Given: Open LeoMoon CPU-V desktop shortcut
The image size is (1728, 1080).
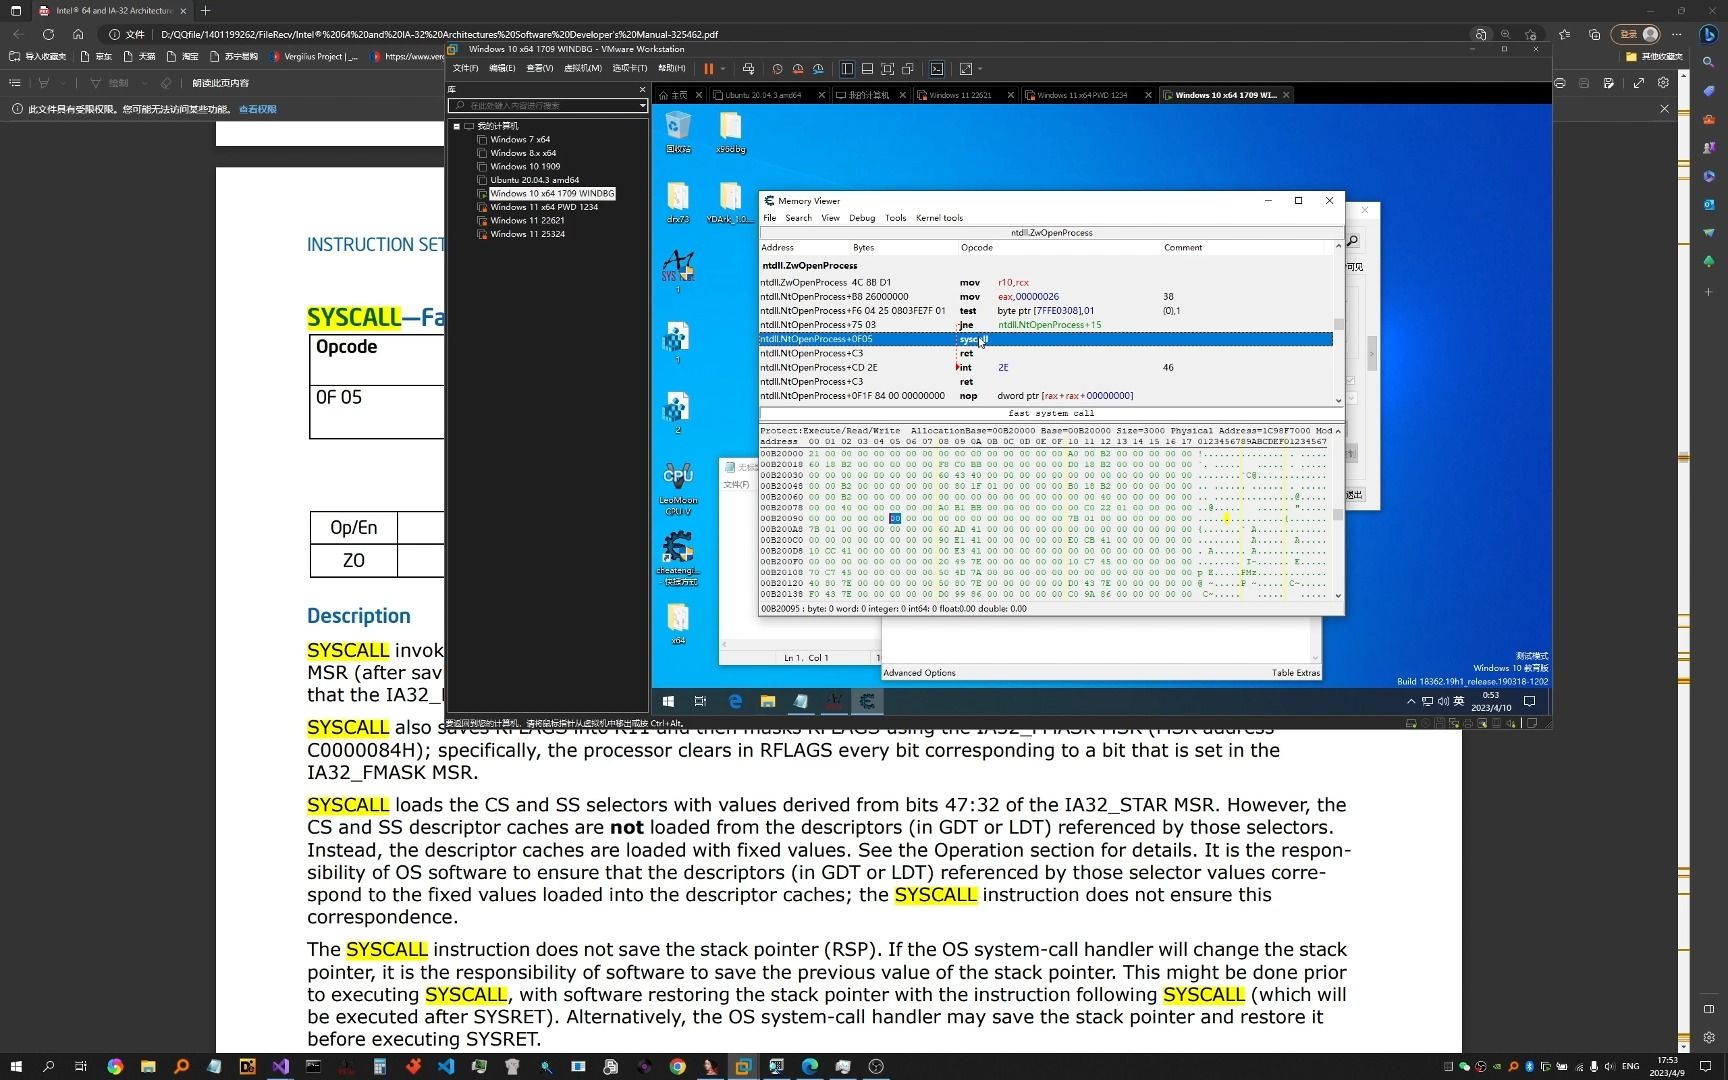Looking at the screenshot, I should (x=678, y=488).
